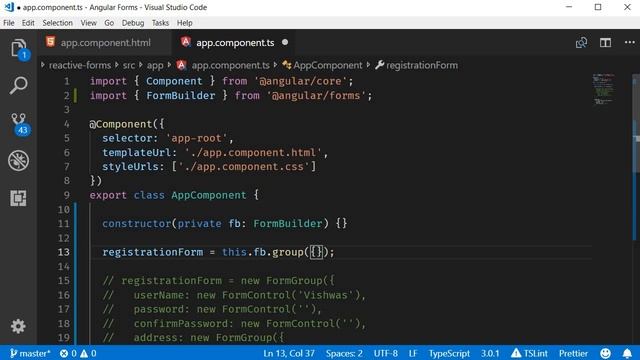The width and height of the screenshot is (640, 360).
Task: Click 'group' method call on line 13
Action: click(x=288, y=252)
